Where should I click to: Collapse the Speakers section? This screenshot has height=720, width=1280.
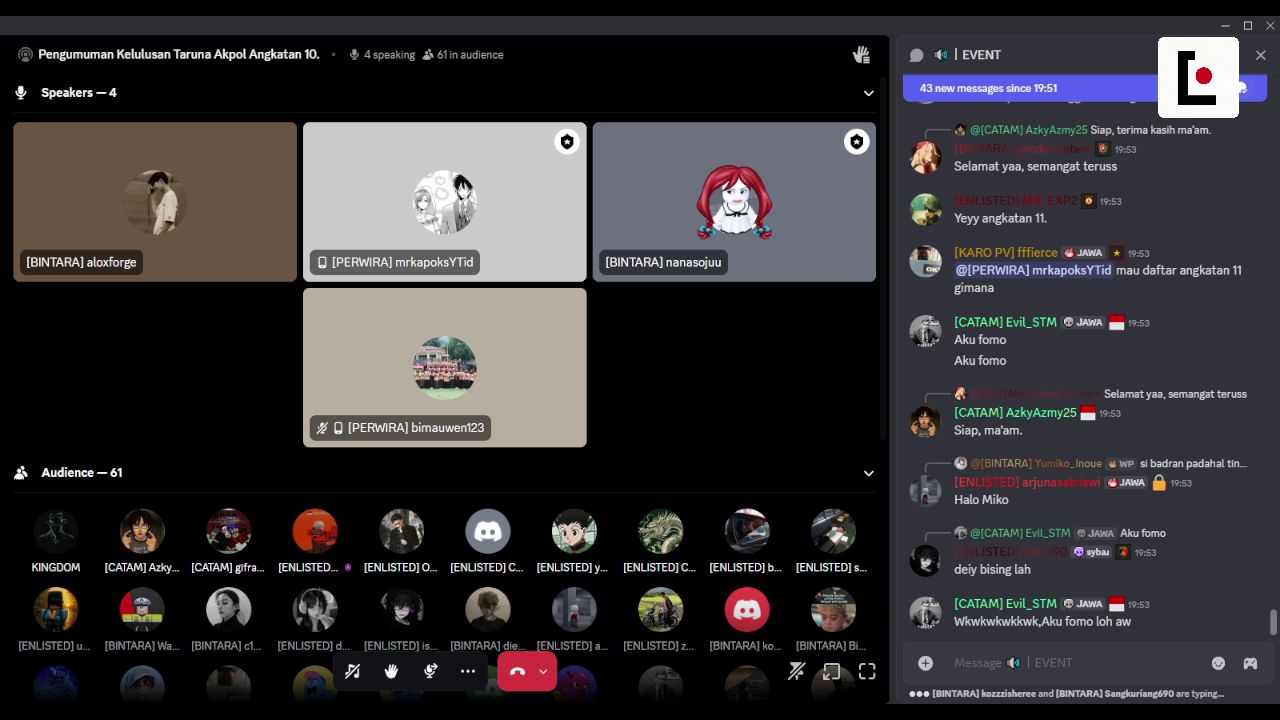868,93
